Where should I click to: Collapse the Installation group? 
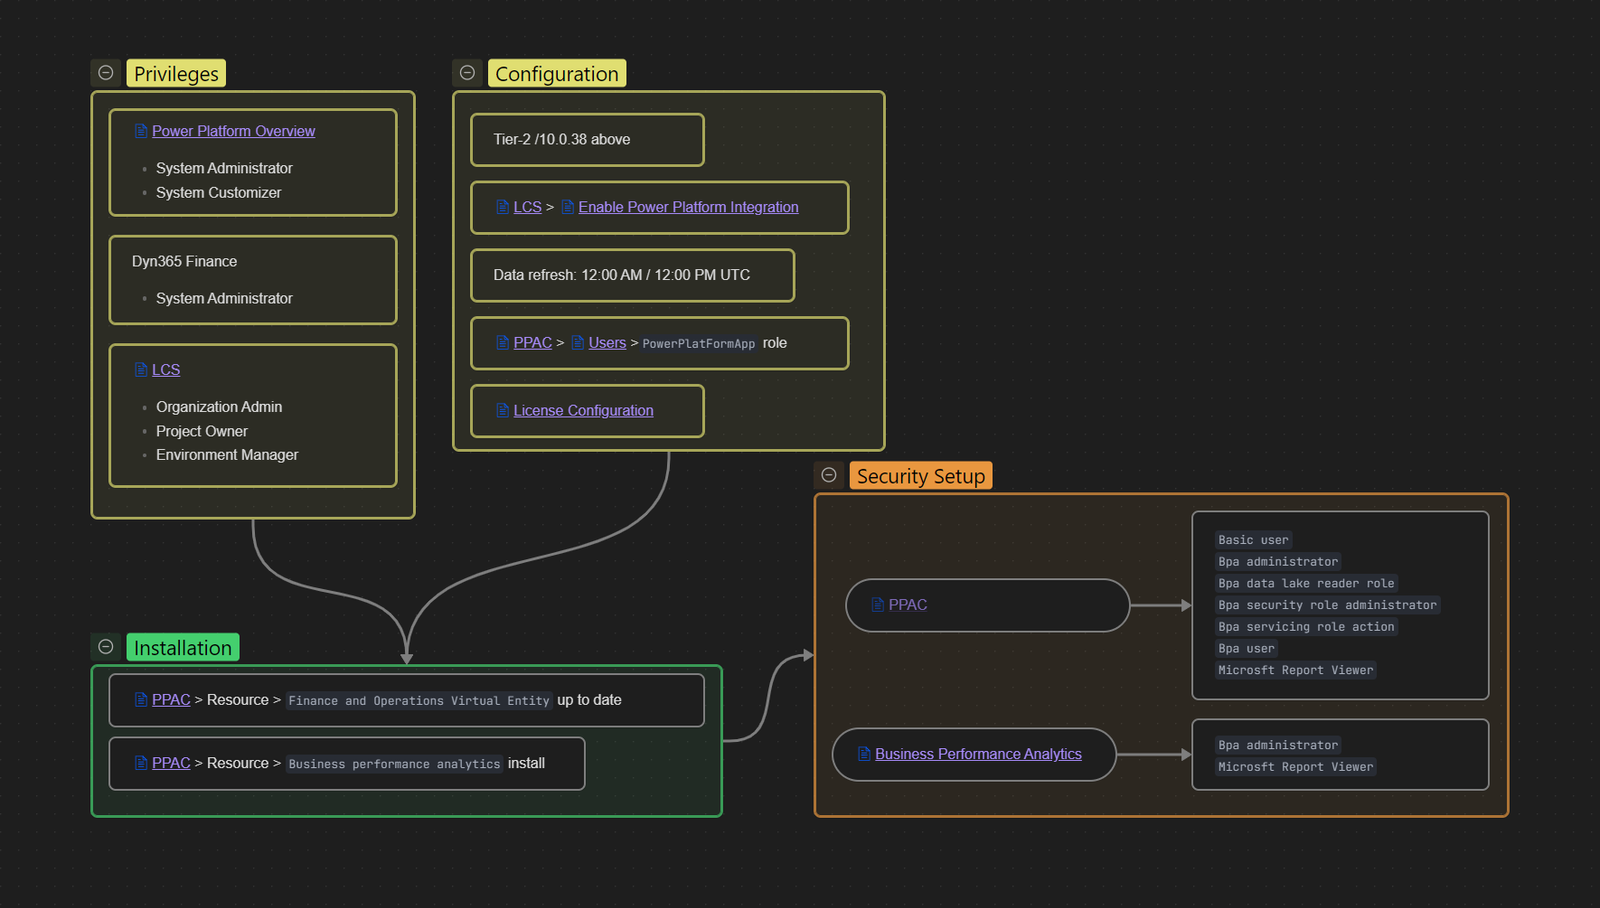tap(105, 647)
